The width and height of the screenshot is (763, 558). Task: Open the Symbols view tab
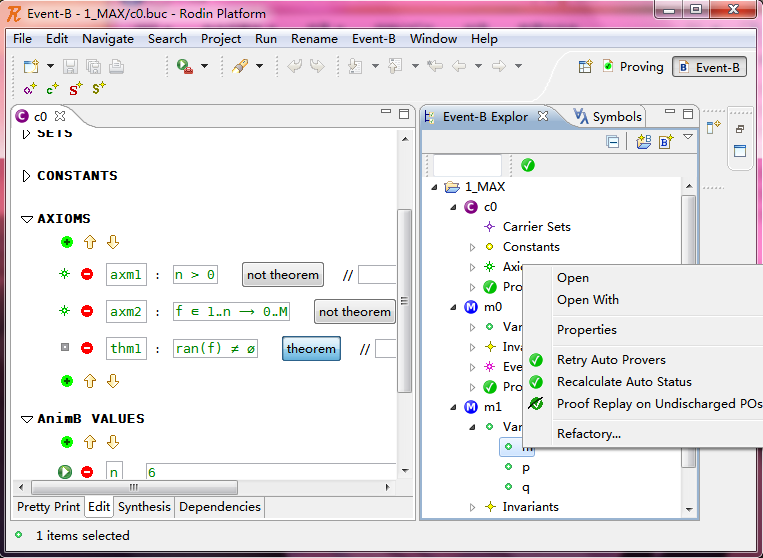point(607,117)
